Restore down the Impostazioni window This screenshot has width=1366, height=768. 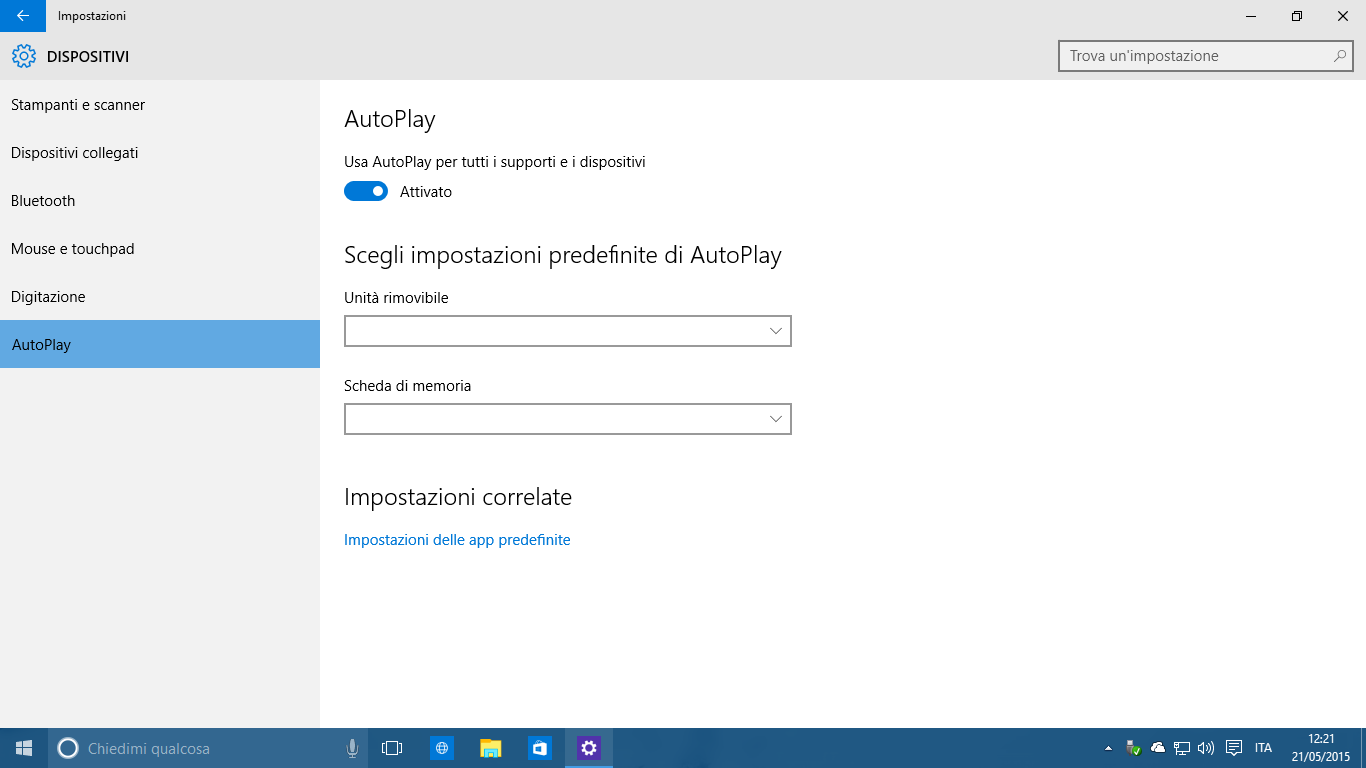coord(1297,16)
